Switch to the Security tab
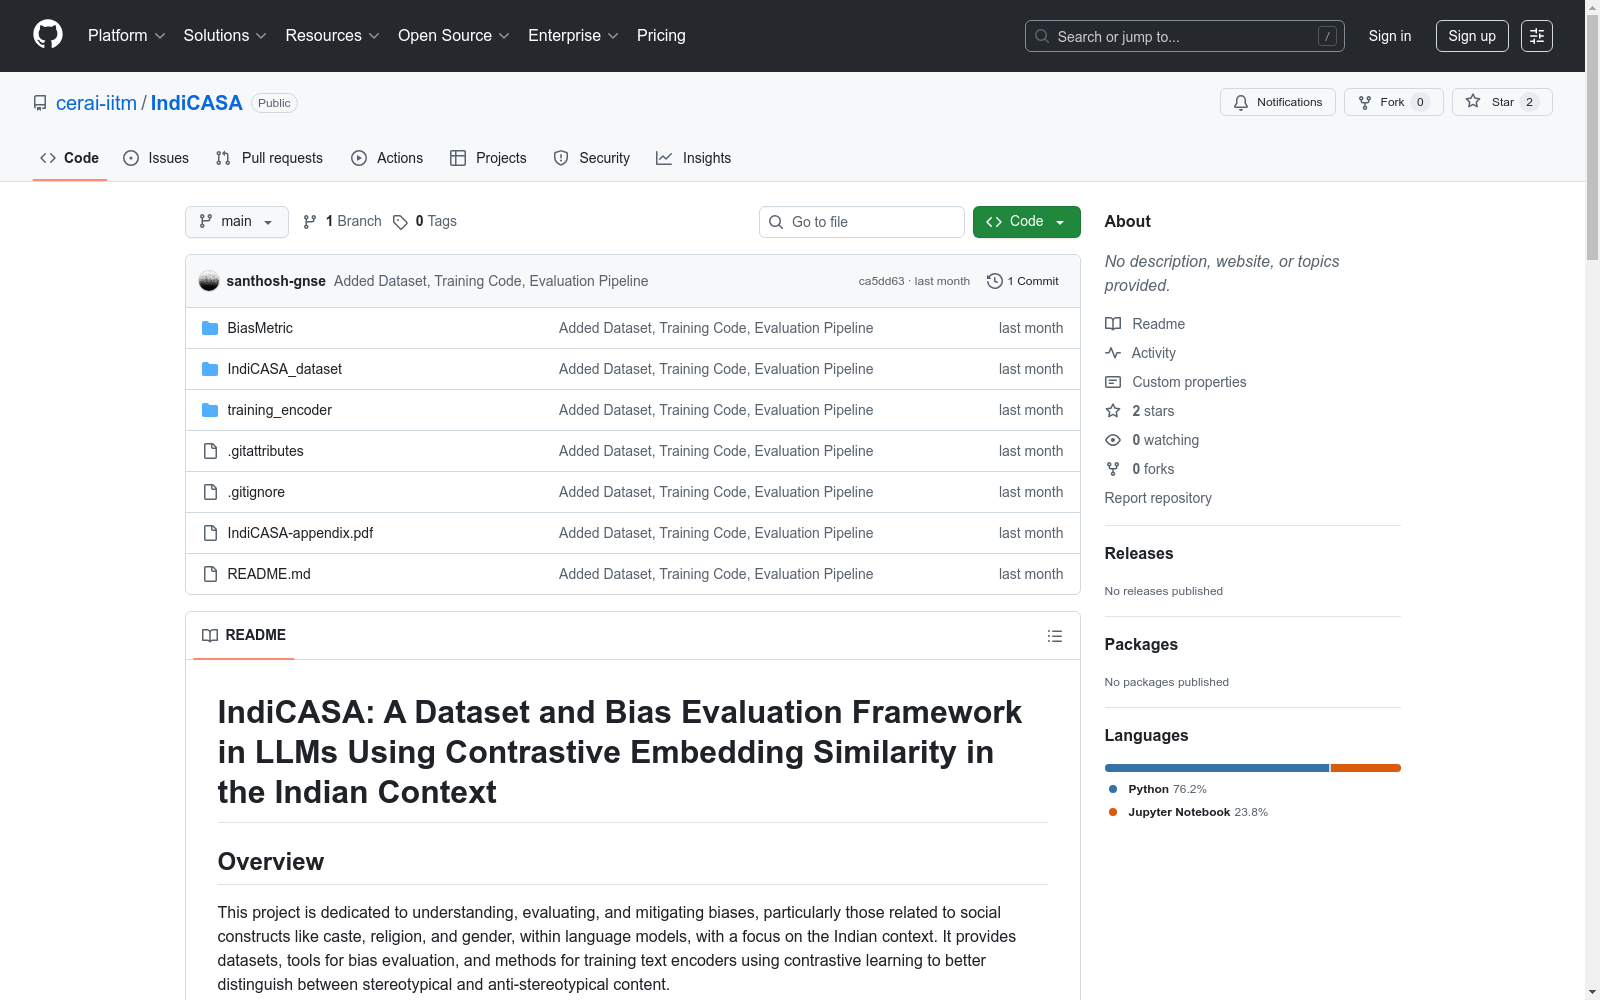Screen dimensions: 1600x1000 click(x=592, y=158)
